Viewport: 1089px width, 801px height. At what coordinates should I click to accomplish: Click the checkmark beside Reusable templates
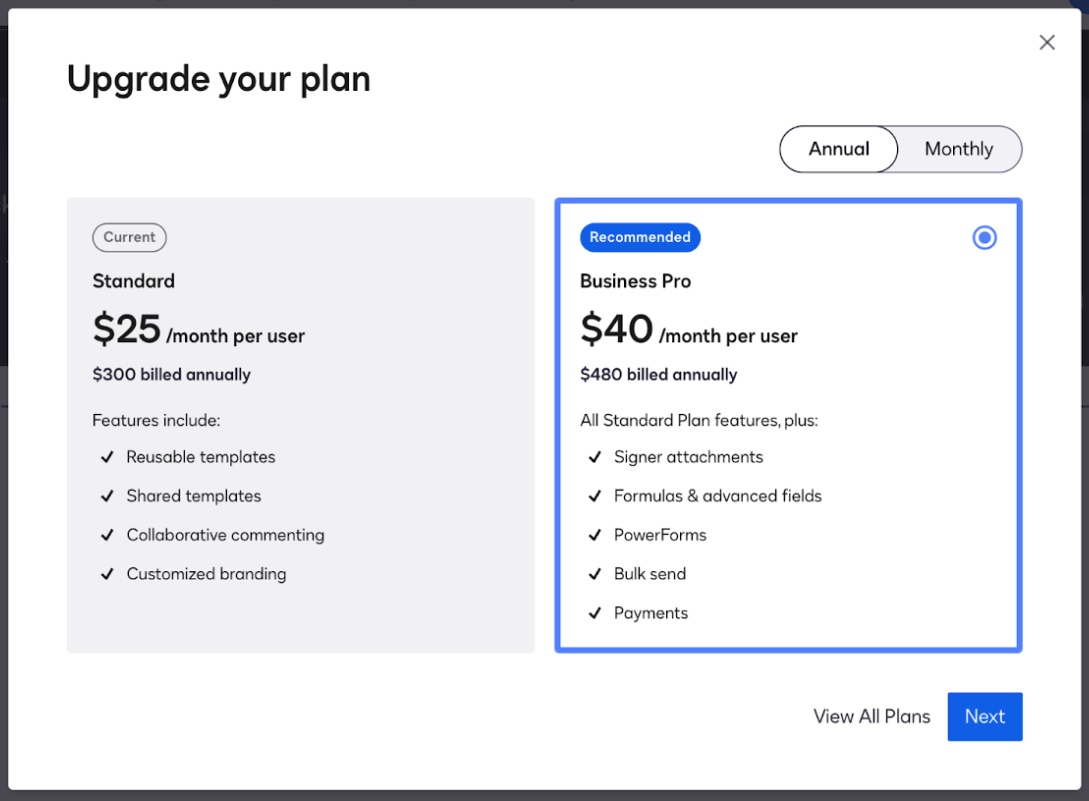[x=107, y=456]
